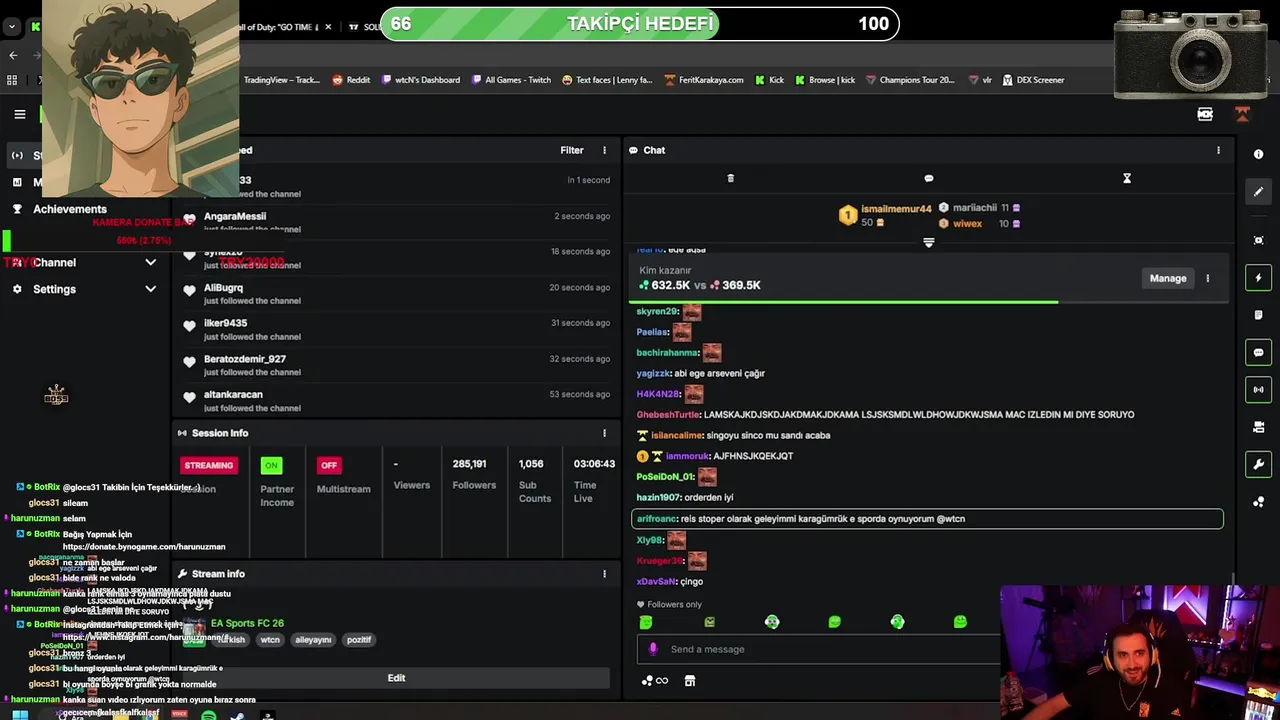Screen dimensions: 1280x720
Task: Insert the last green emote in the quick bar
Action: (960, 622)
